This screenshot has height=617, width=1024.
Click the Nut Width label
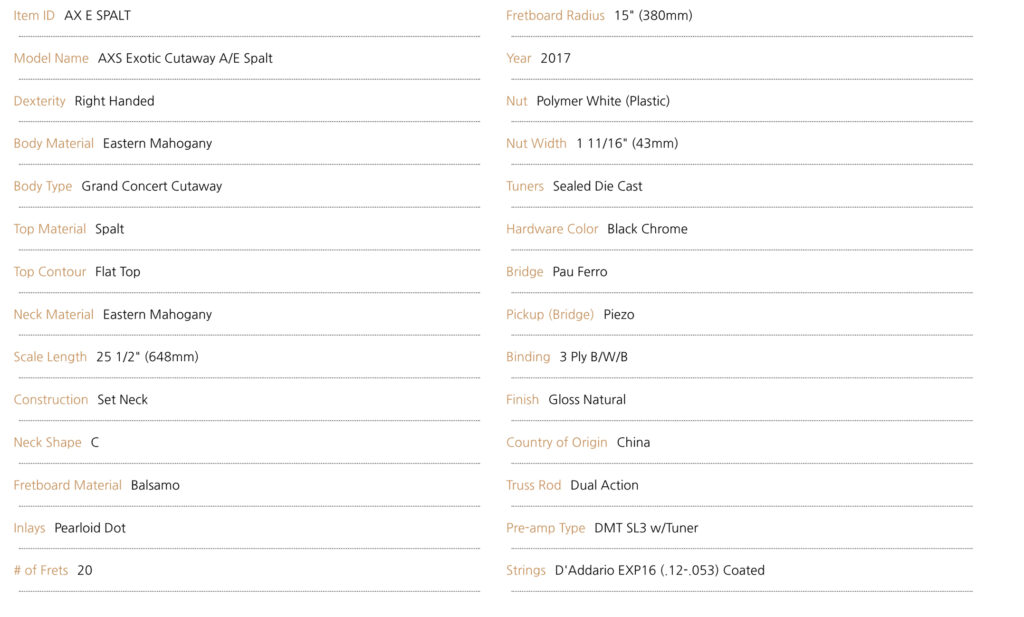click(x=536, y=144)
